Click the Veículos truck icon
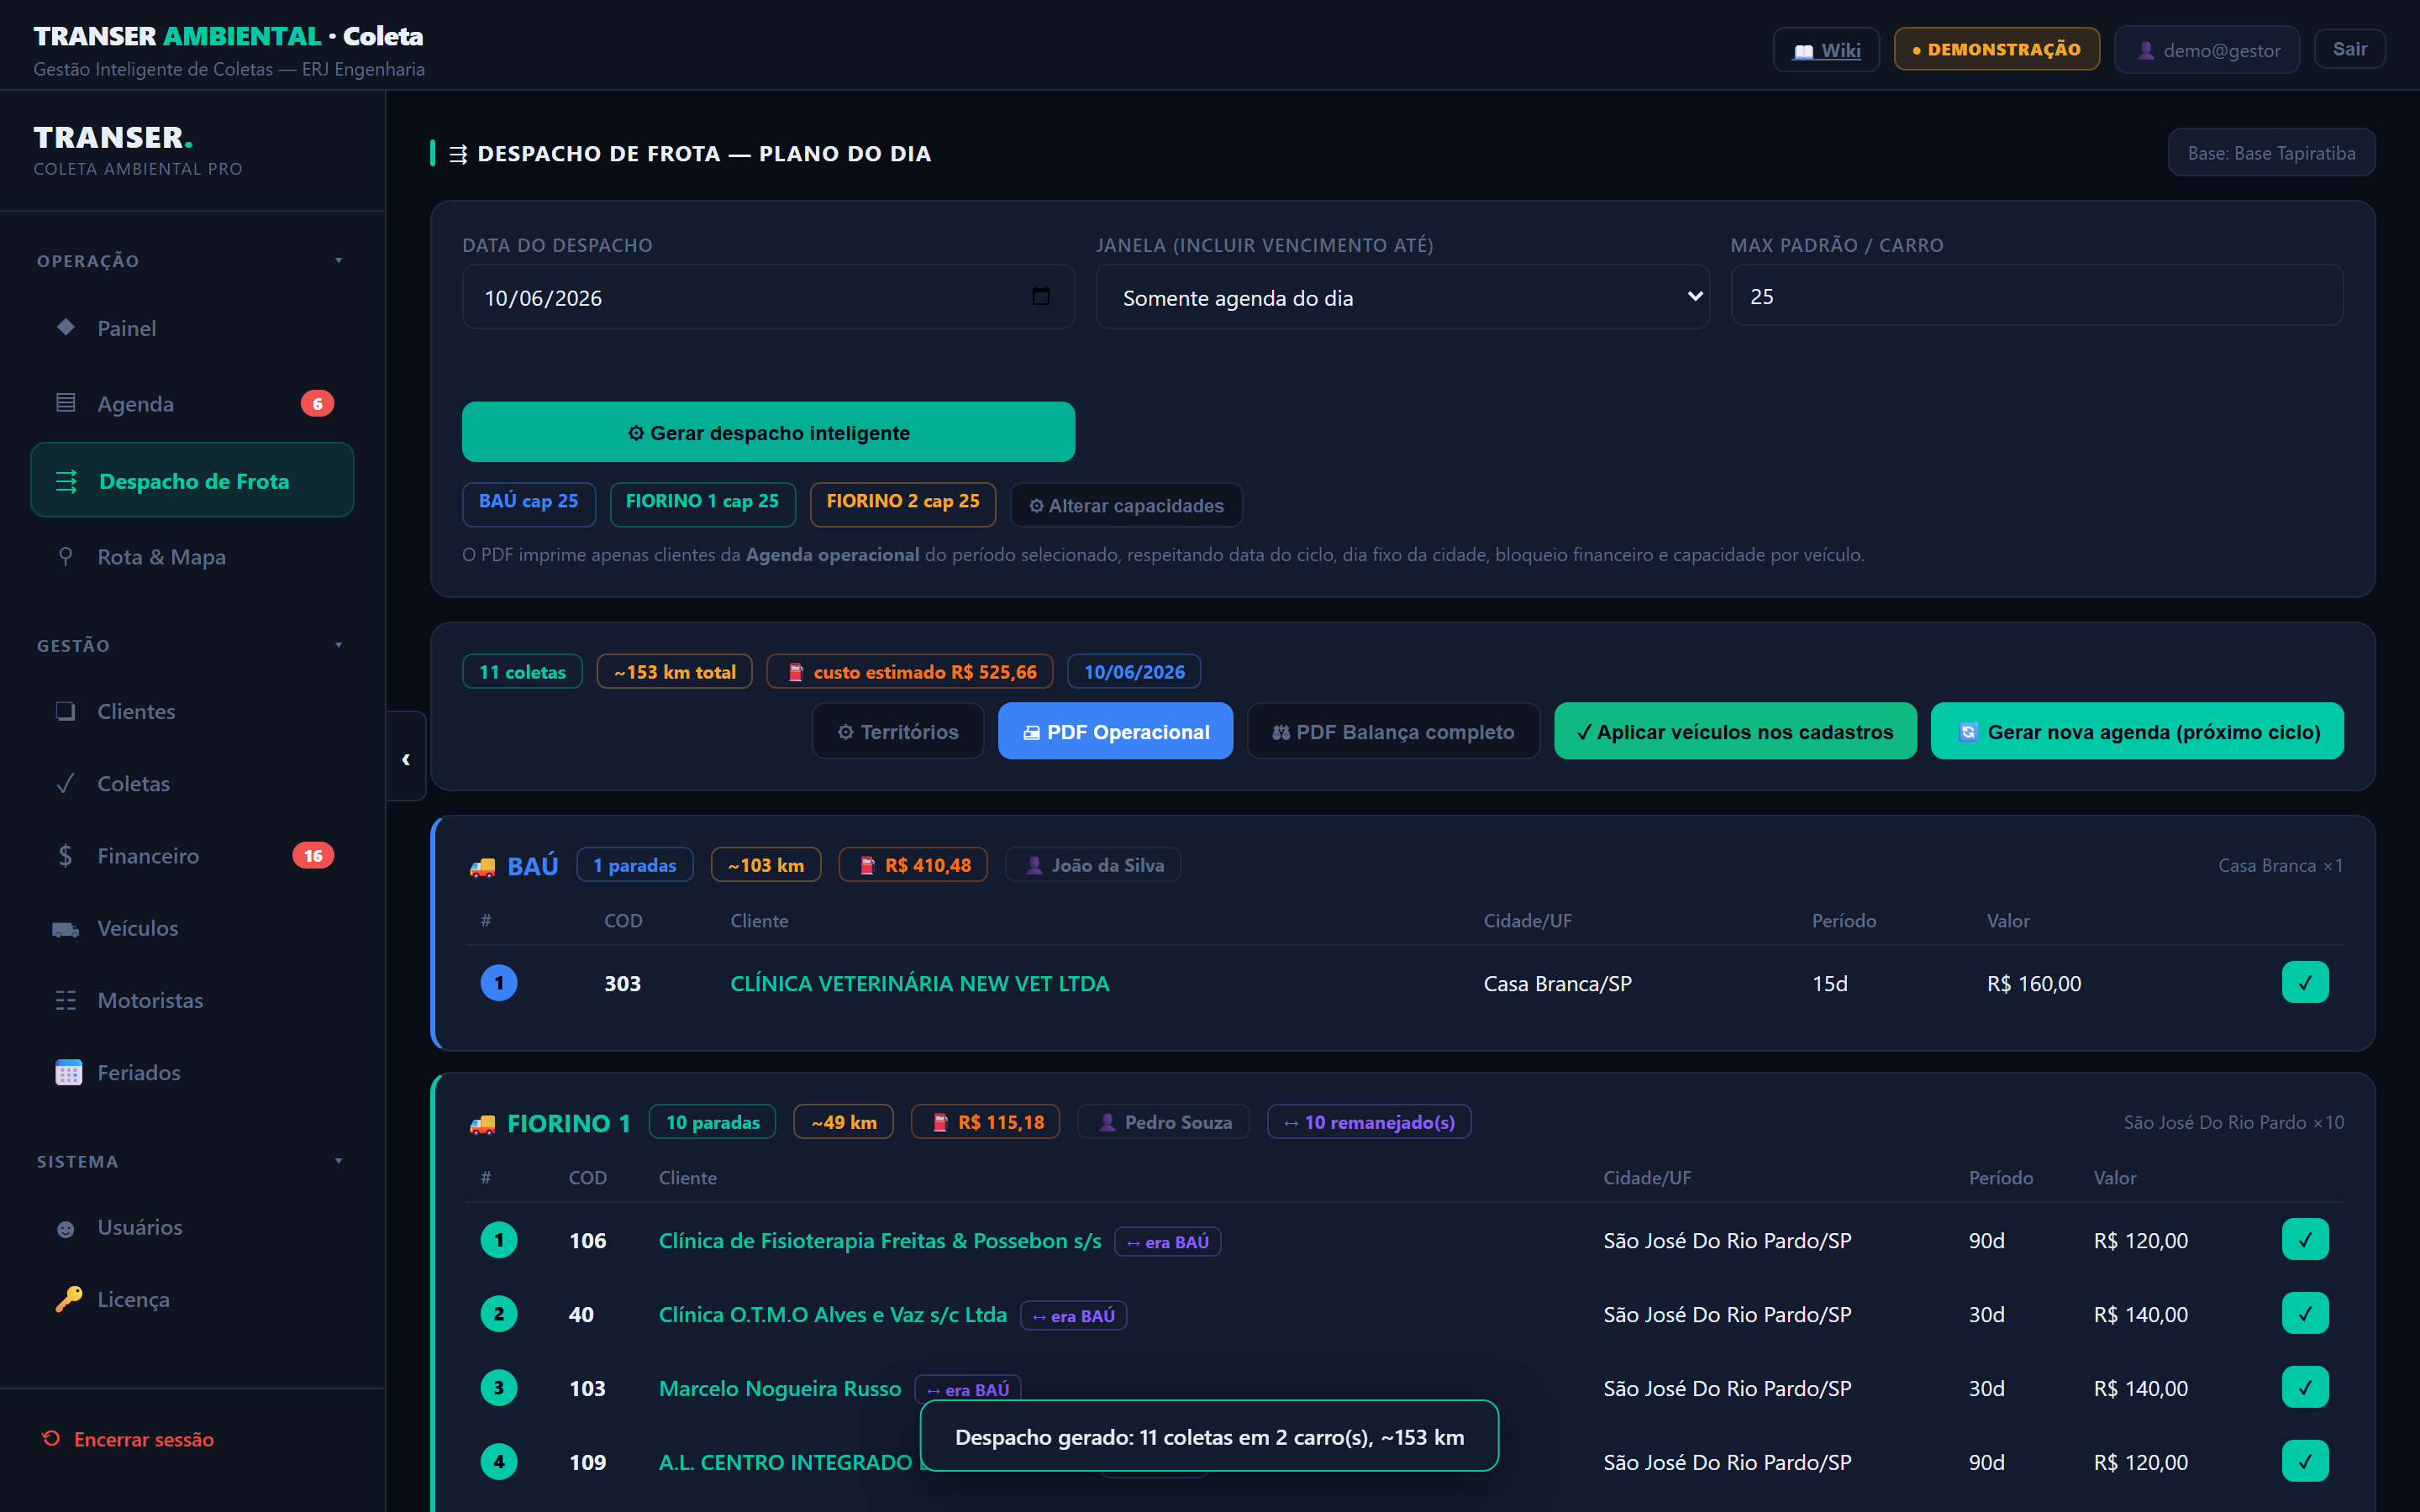This screenshot has height=1512, width=2420. (66, 929)
